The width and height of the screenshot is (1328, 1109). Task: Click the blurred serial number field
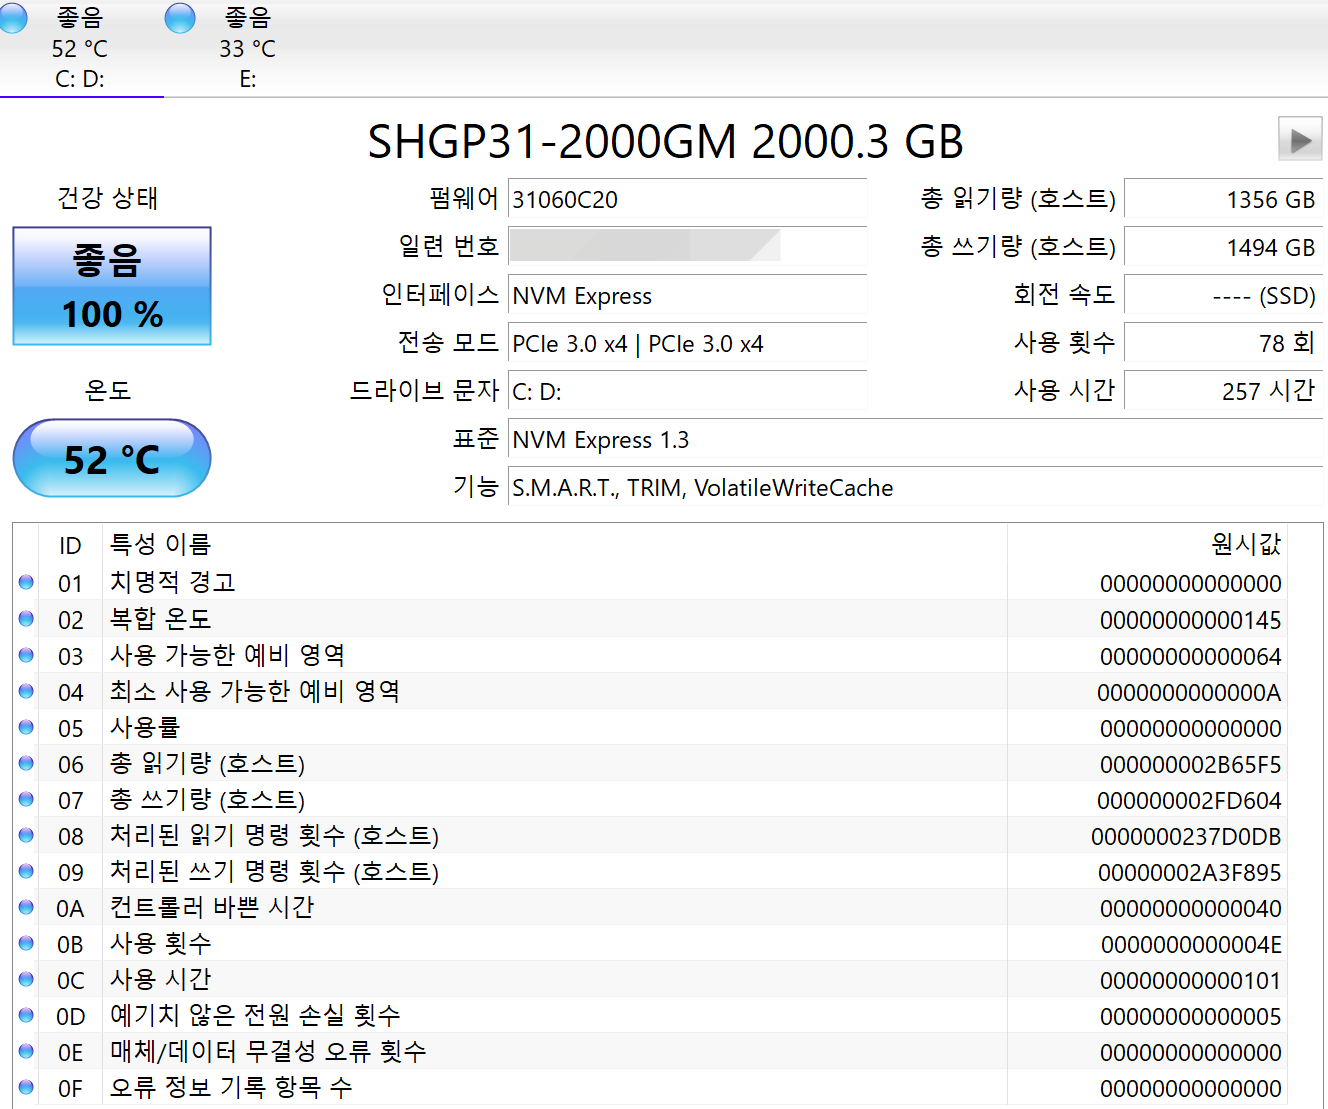[687, 246]
